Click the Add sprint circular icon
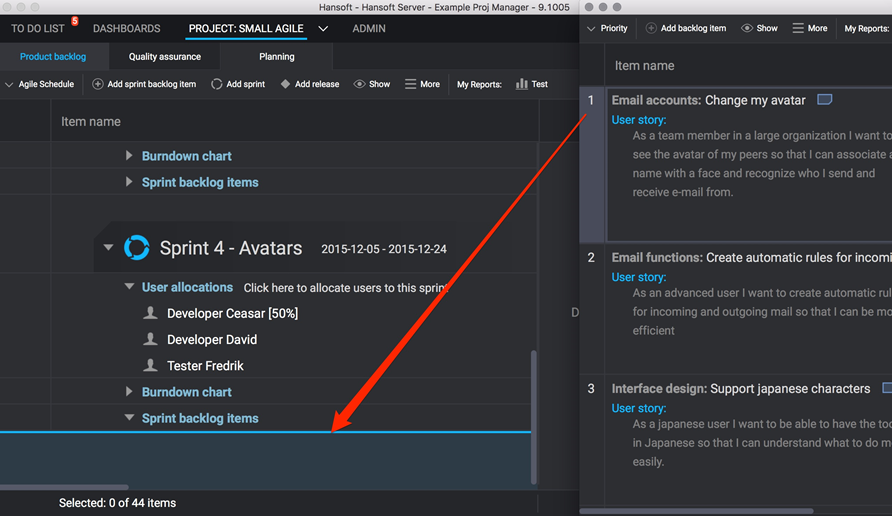Screen dimensions: 892x516 click(x=217, y=84)
